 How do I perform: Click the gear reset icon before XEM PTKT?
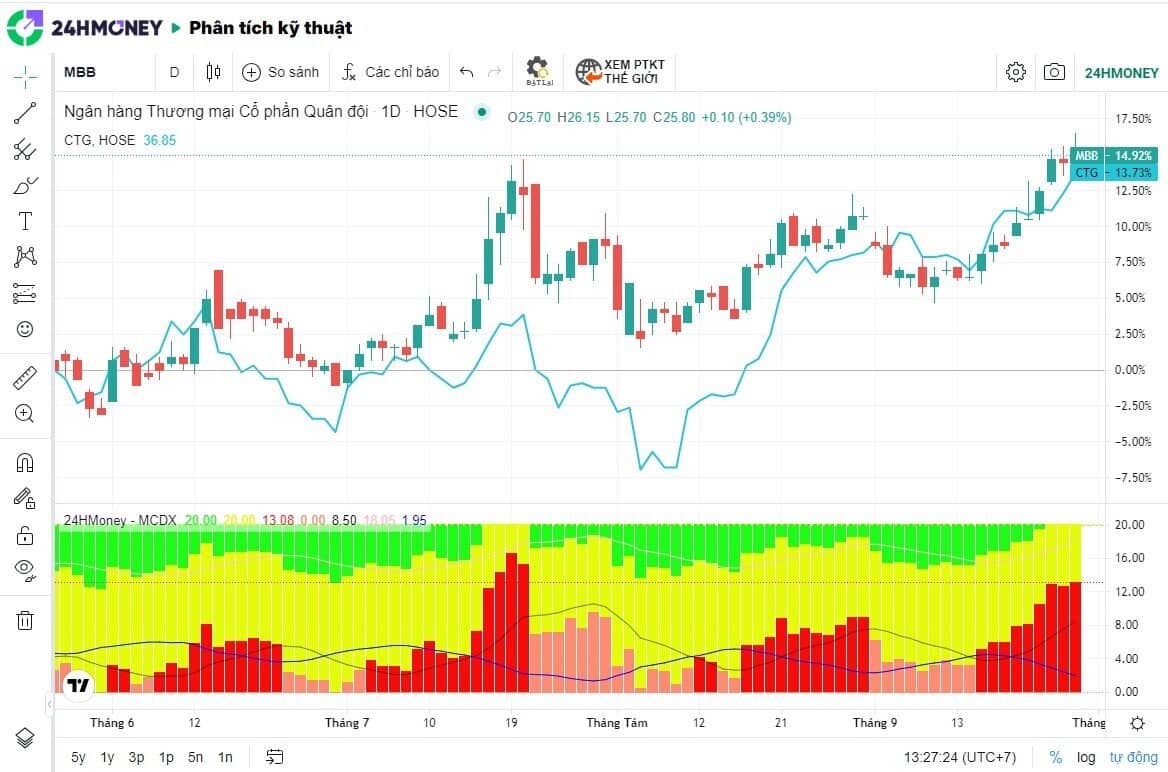point(538,72)
